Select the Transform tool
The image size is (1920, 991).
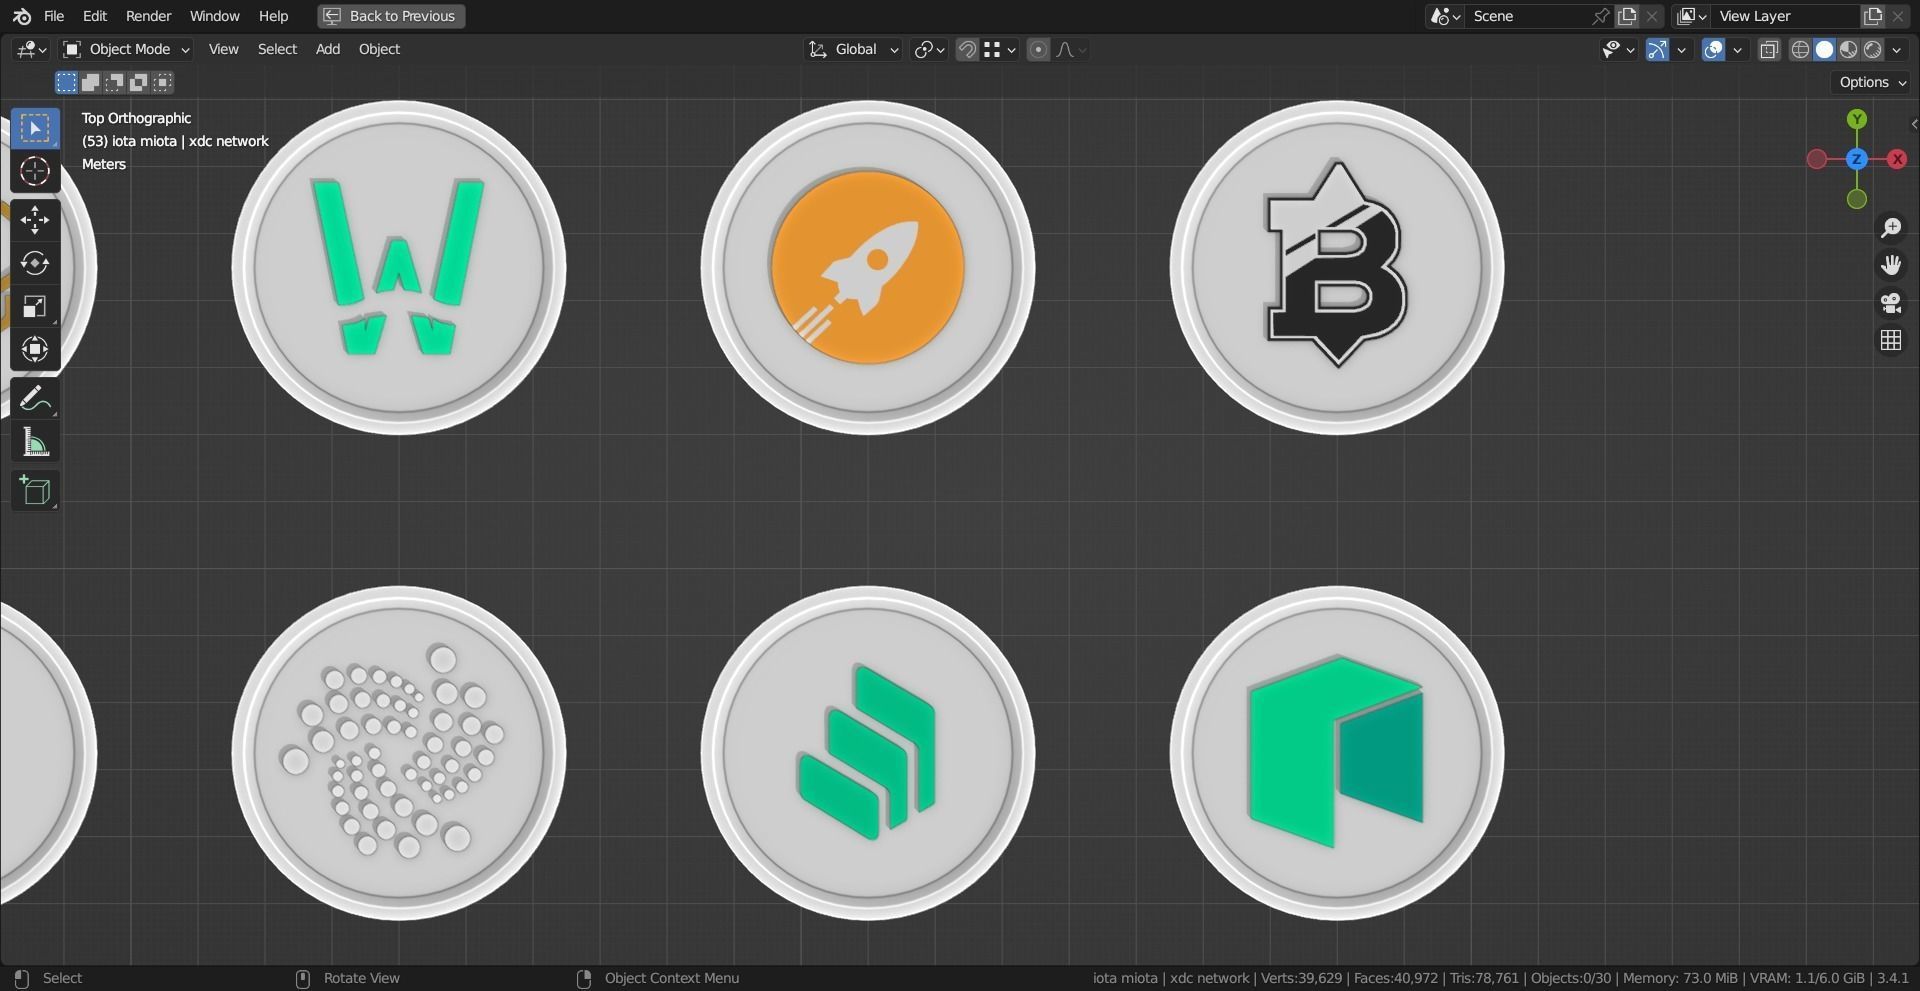click(35, 349)
